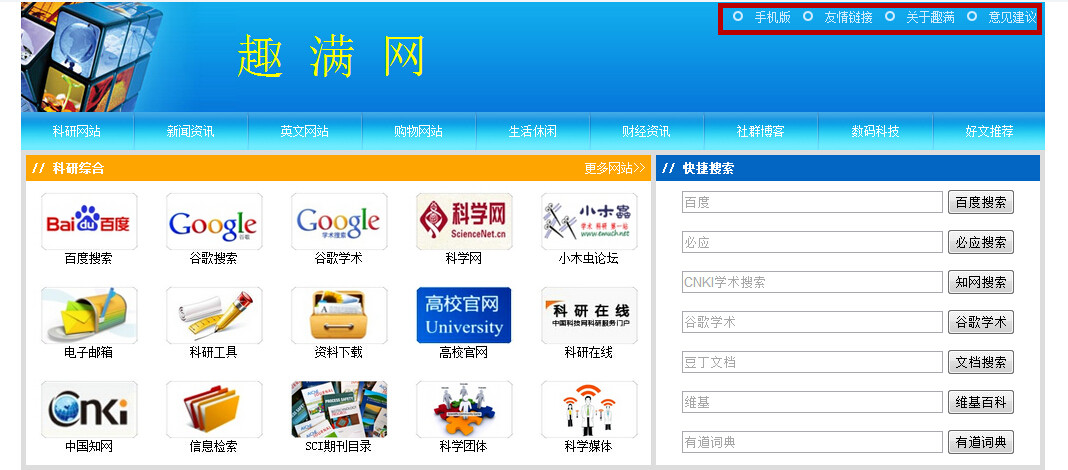Select the 财经资讯 navigation tab
The width and height of the screenshot is (1068, 470).
[646, 131]
